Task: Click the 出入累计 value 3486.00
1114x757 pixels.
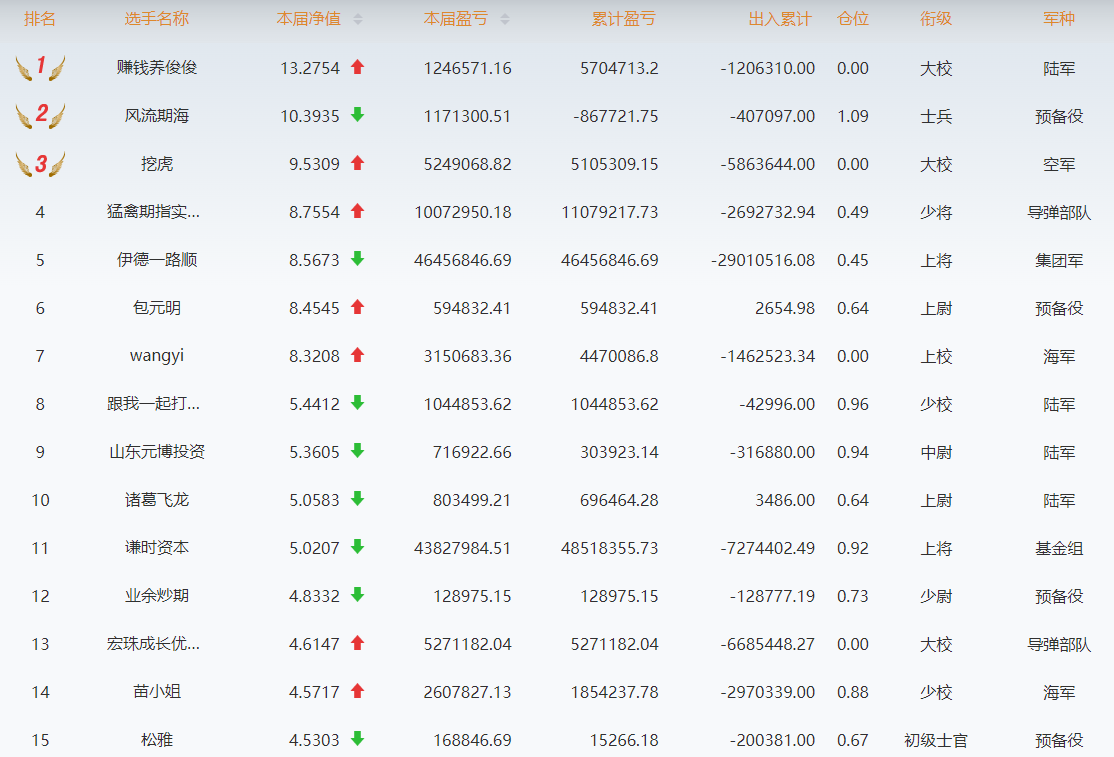Action: pyautogui.click(x=784, y=500)
